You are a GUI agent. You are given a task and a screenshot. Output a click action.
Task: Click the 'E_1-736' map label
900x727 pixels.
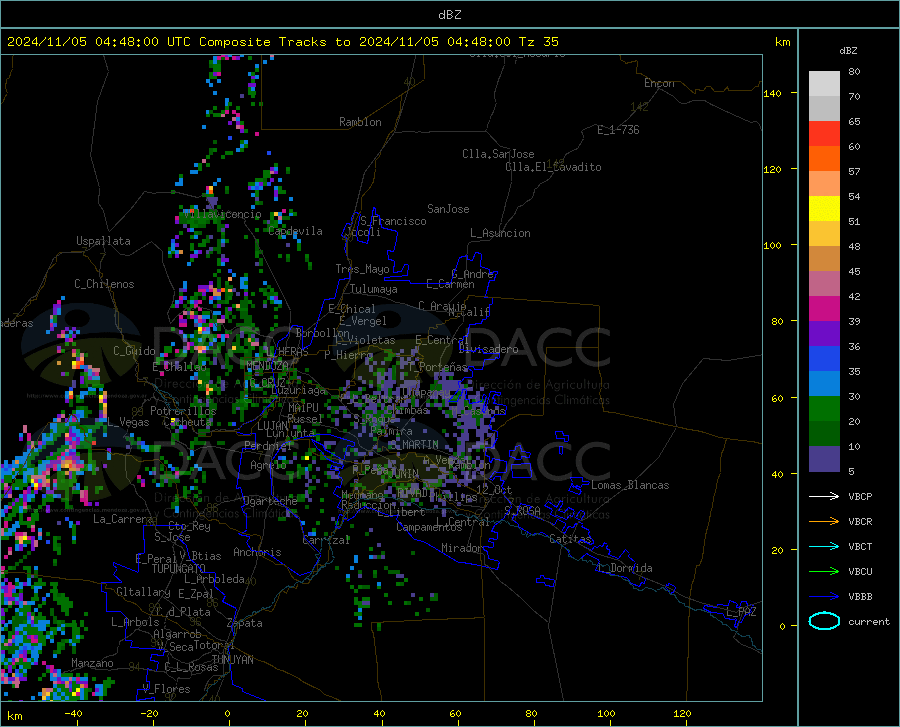click(618, 130)
